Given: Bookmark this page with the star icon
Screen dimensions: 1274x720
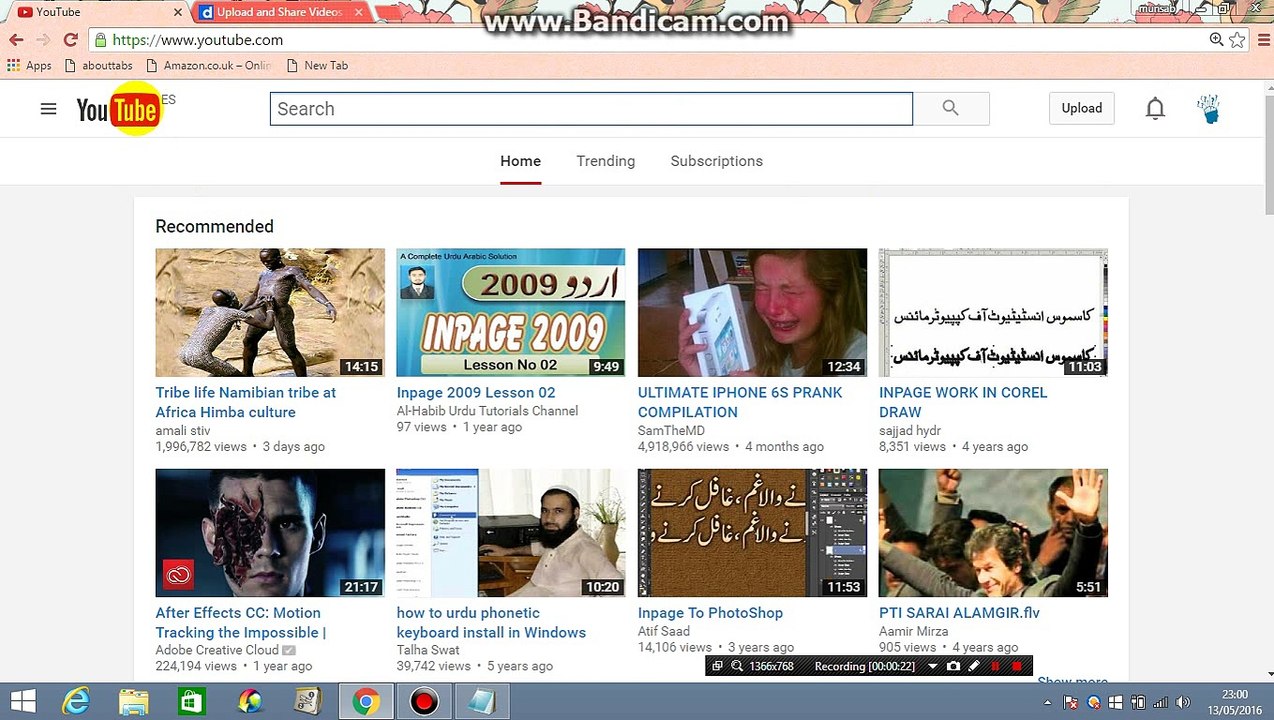Looking at the screenshot, I should pos(1237,40).
